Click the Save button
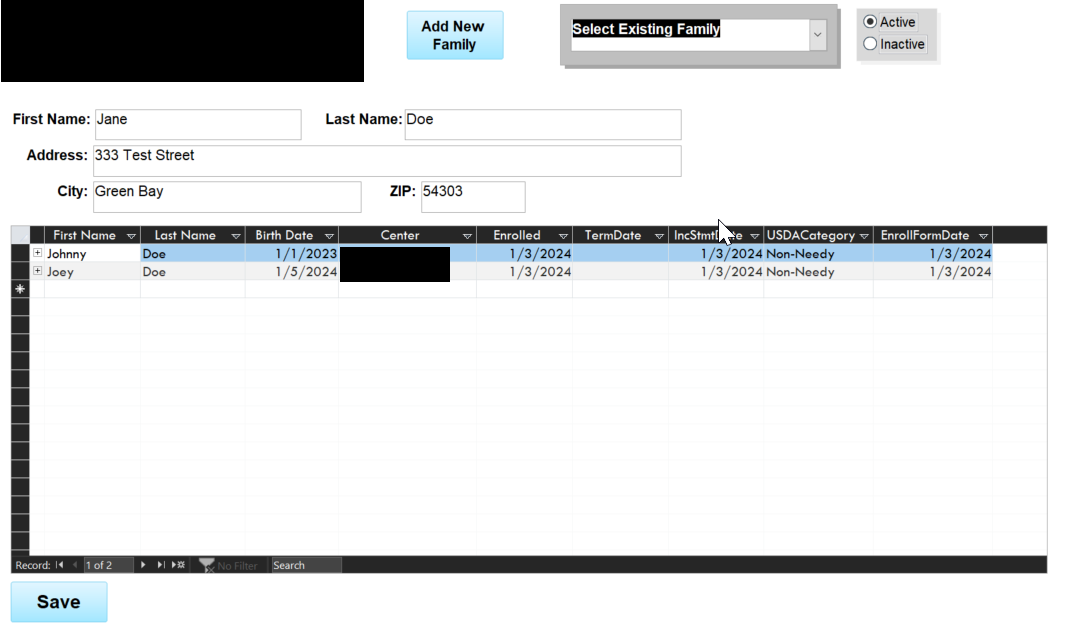The height and width of the screenshot is (625, 1077). (58, 601)
